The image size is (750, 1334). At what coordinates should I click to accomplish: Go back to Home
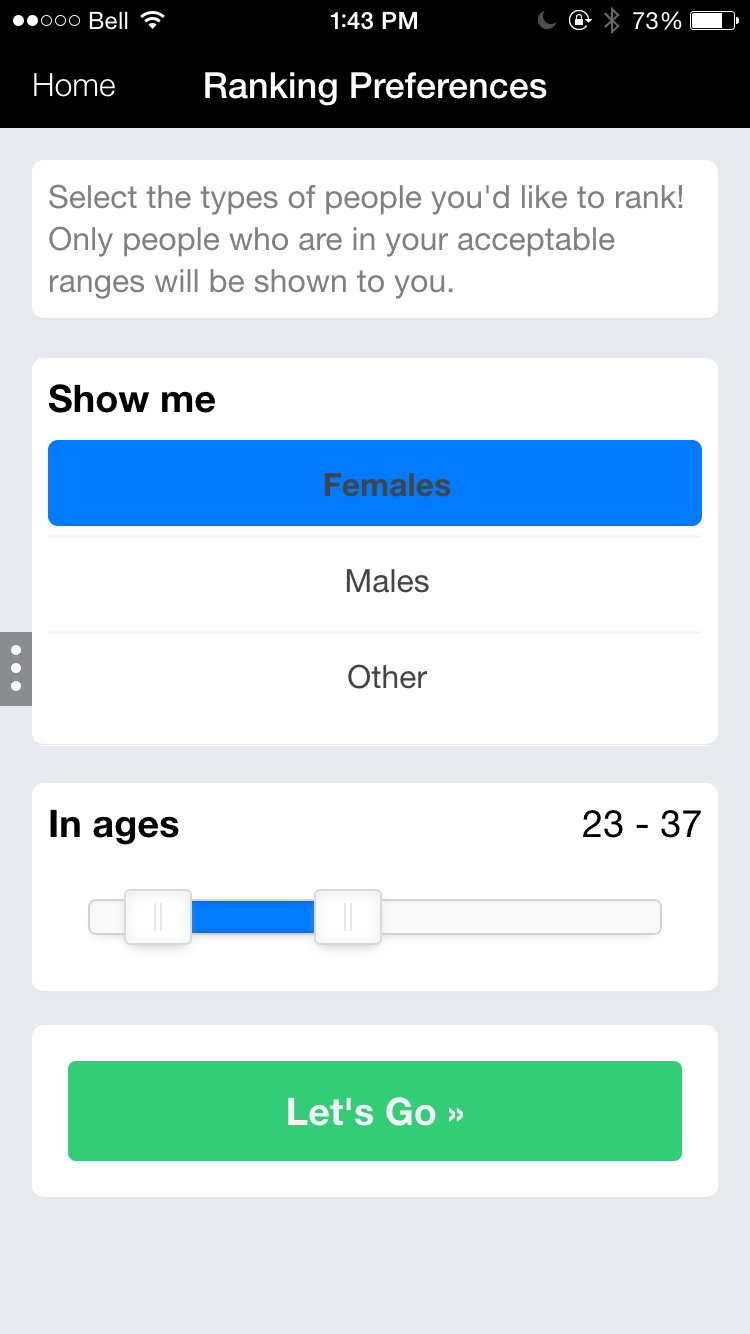(73, 86)
